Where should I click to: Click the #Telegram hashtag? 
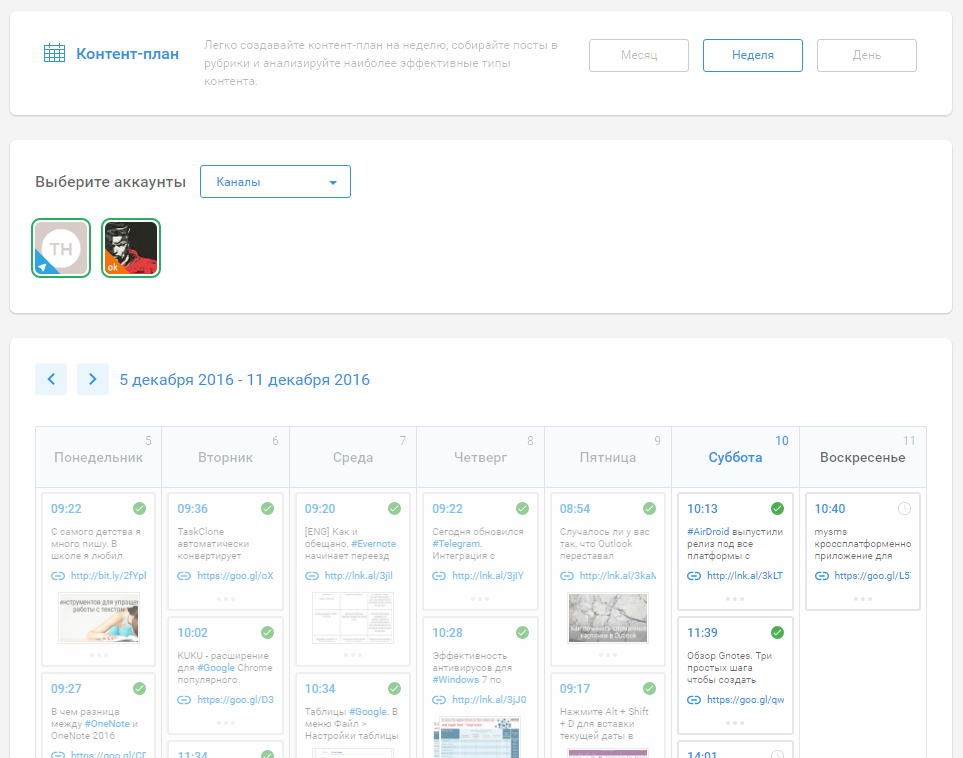457,544
